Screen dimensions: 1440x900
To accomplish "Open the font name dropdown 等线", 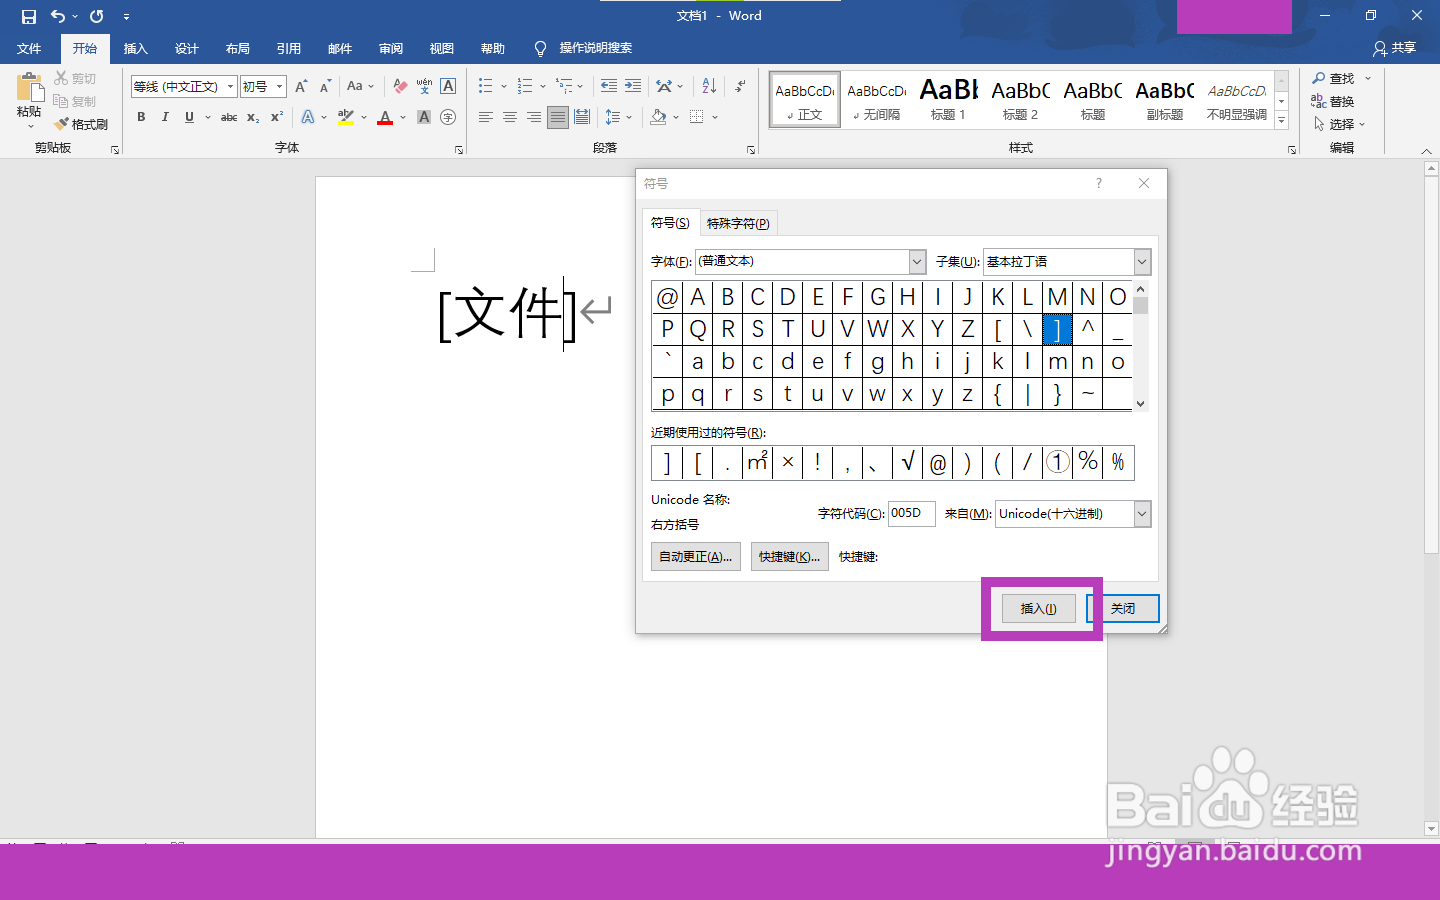I will point(230,87).
